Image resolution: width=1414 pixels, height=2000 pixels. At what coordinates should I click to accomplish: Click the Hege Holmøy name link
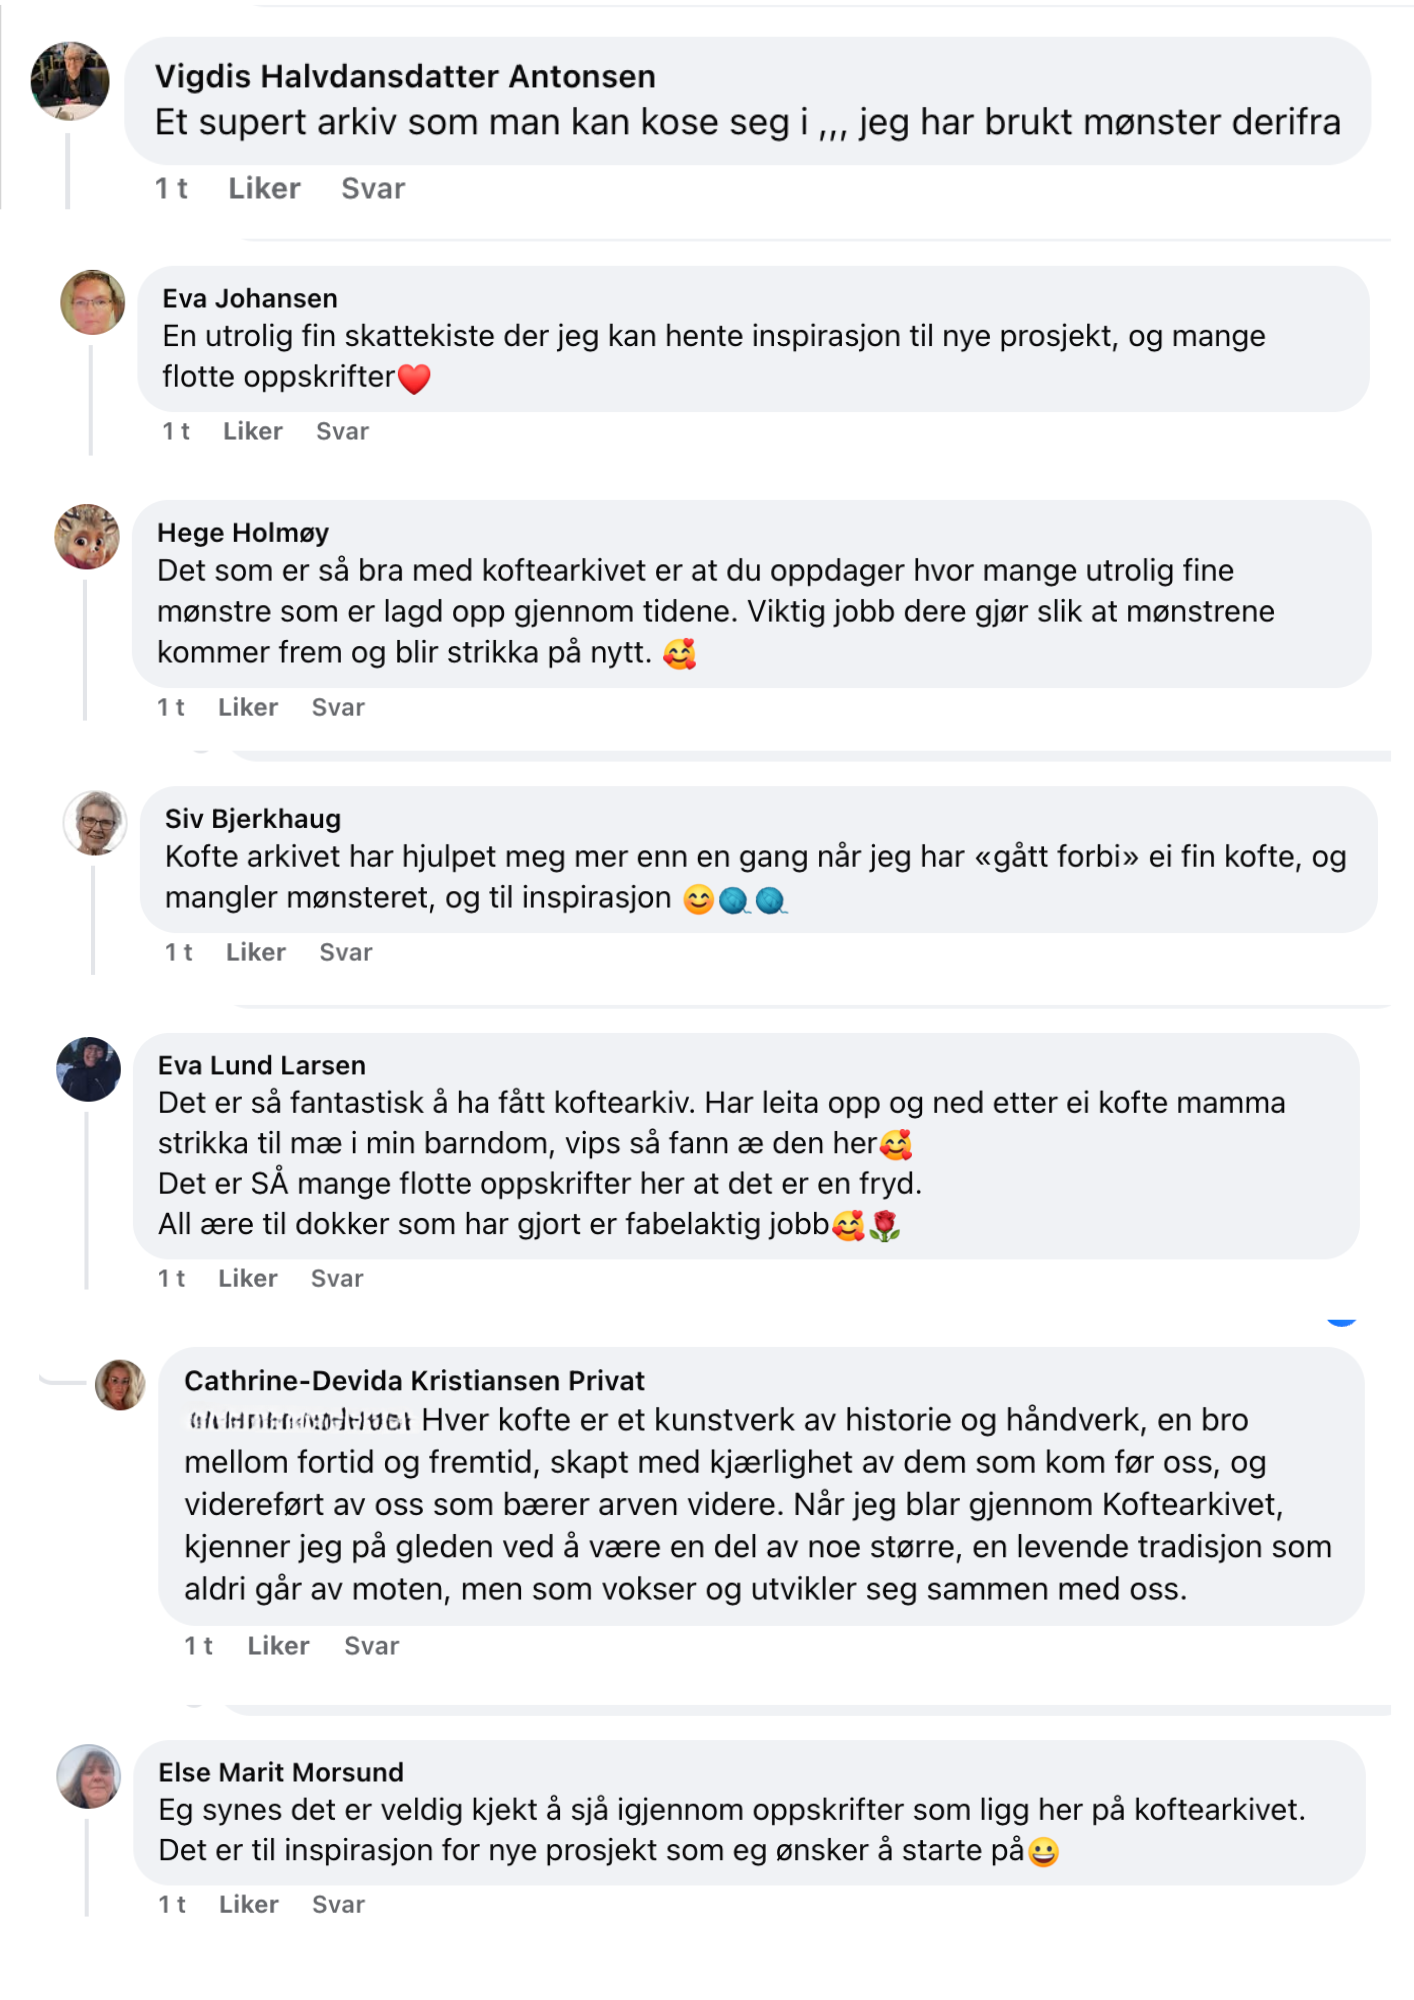243,533
